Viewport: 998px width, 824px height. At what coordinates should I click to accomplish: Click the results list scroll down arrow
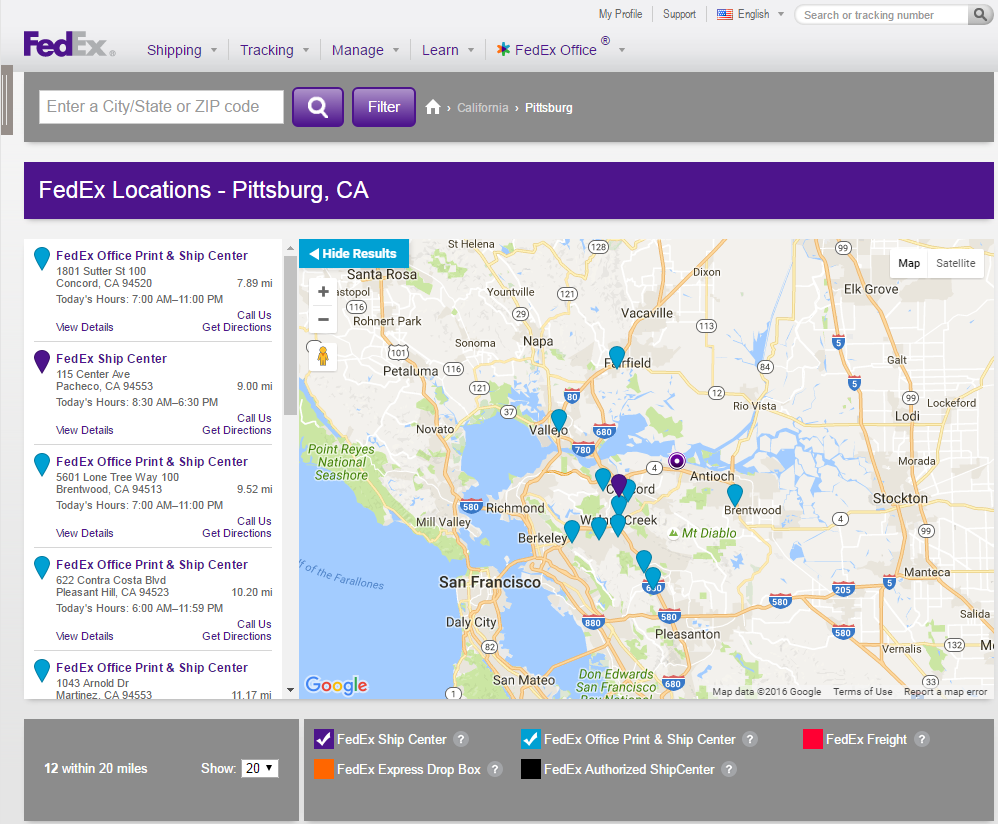click(290, 690)
